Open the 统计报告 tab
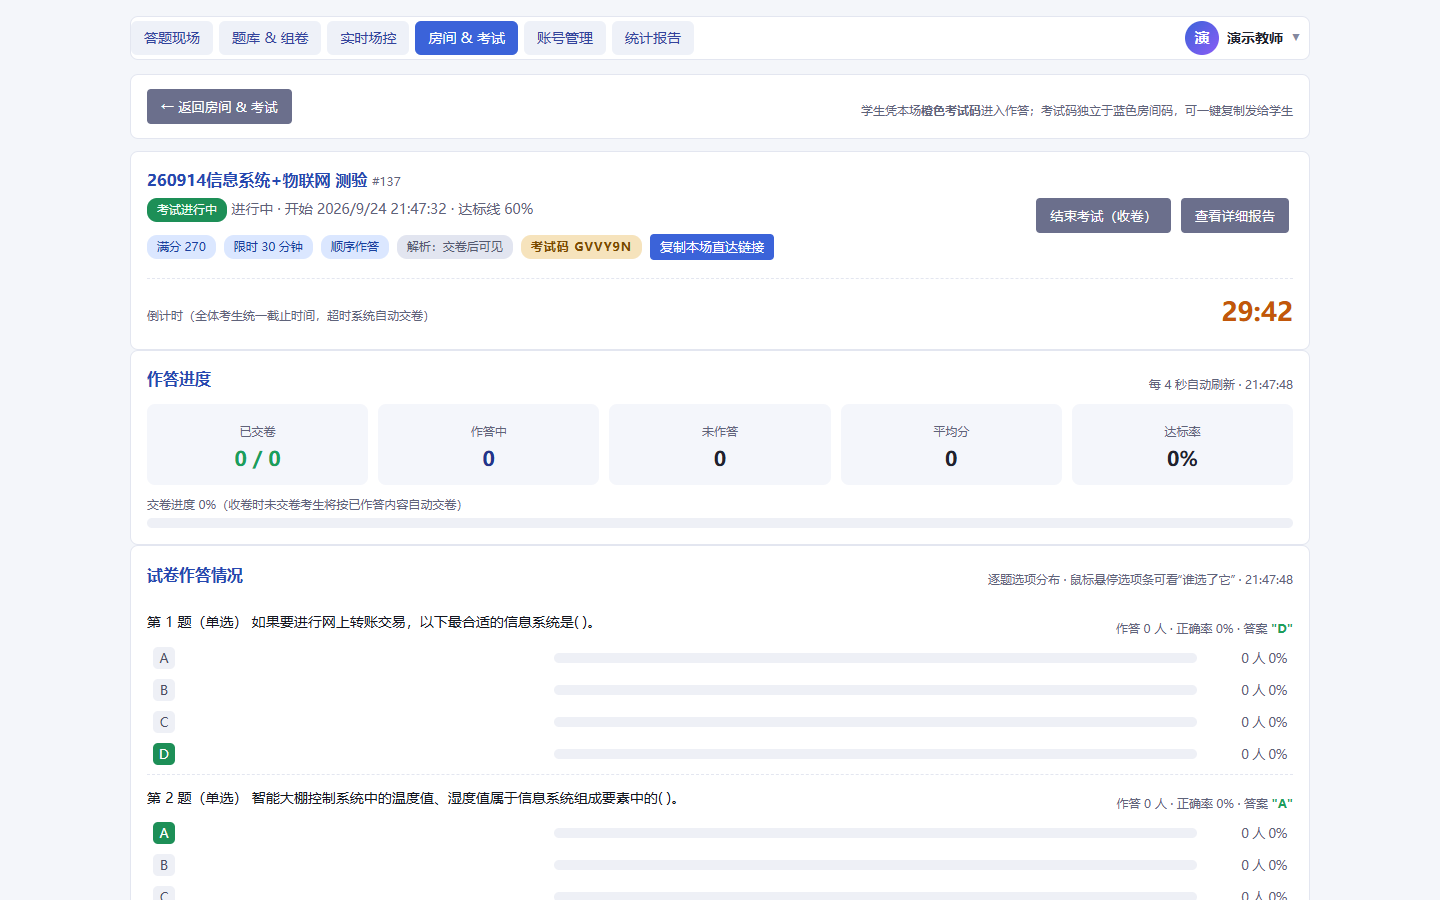The width and height of the screenshot is (1440, 900). (x=653, y=38)
